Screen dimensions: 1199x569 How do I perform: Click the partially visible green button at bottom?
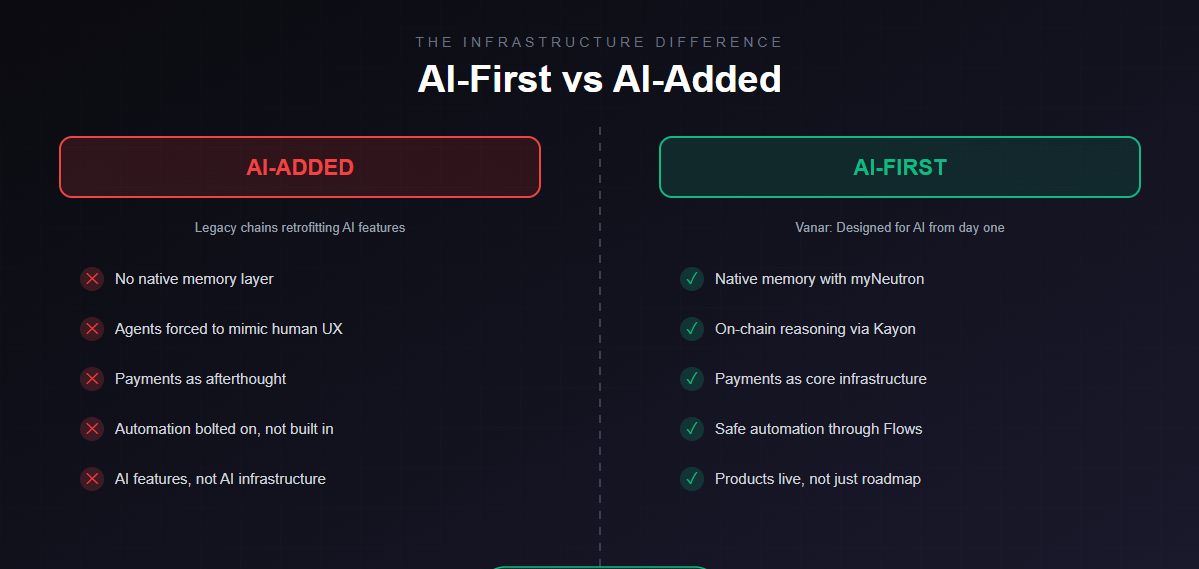pos(599,566)
